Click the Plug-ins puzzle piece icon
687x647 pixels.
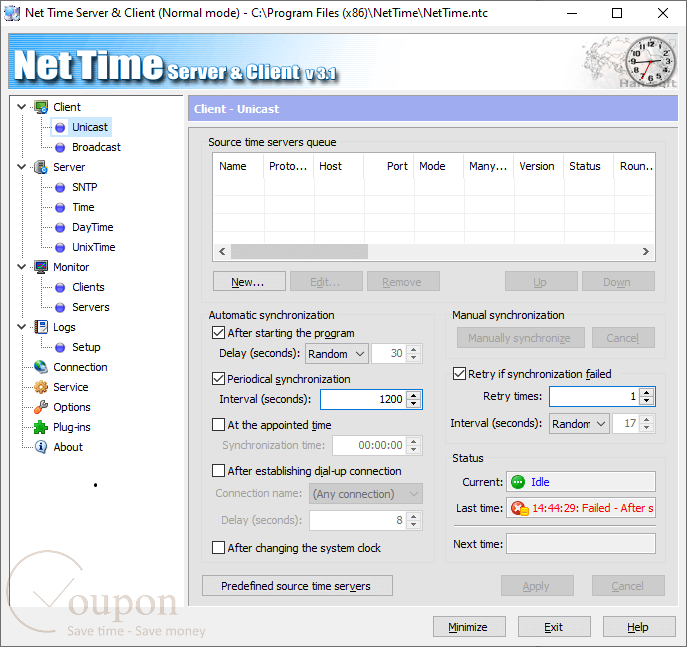click(41, 427)
